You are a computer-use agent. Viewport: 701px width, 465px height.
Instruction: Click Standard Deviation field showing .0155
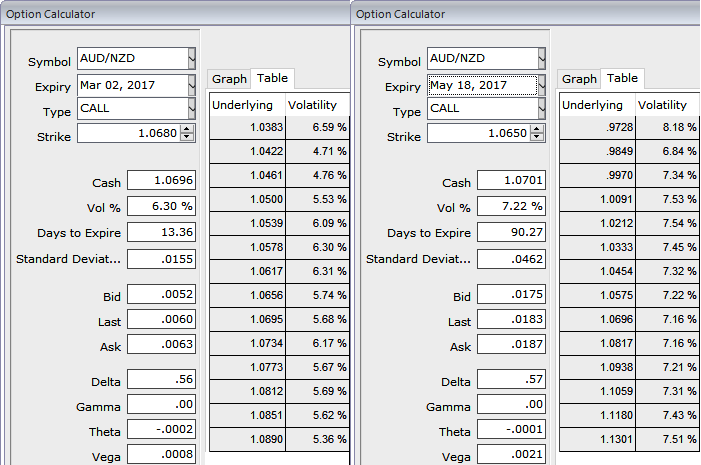[x=161, y=259]
